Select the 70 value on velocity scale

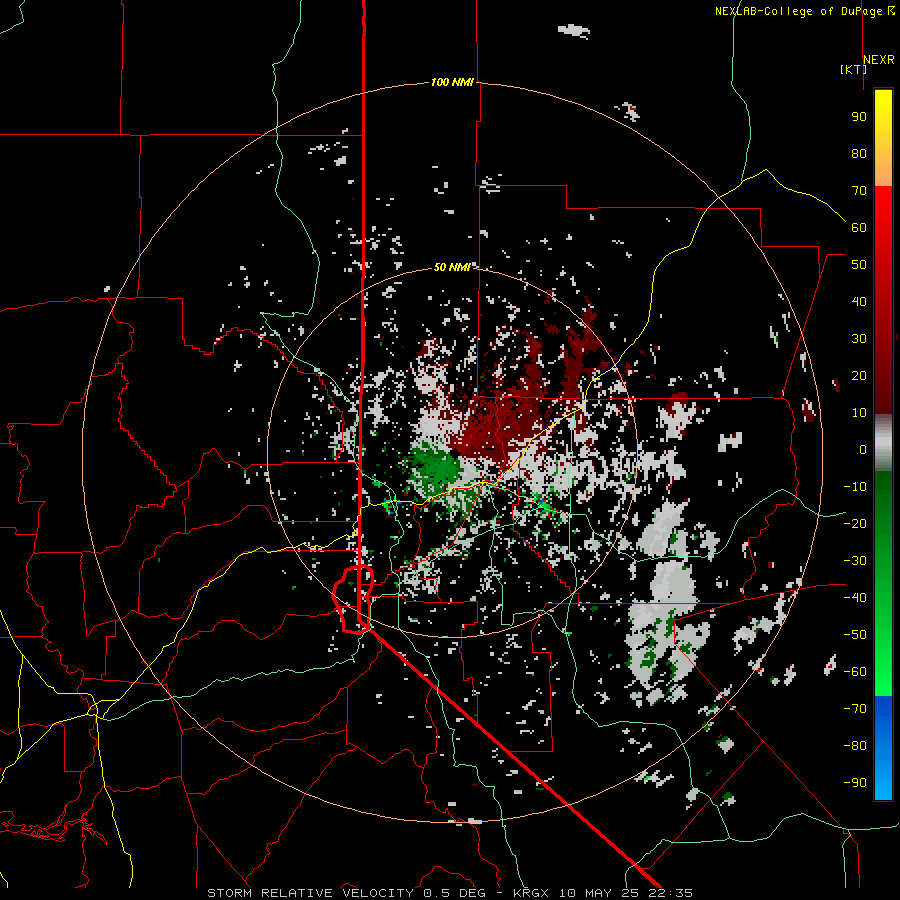coord(859,191)
